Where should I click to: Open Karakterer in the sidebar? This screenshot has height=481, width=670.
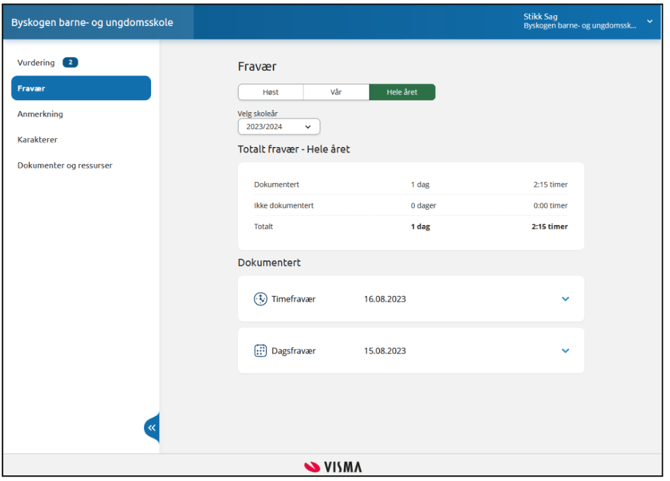37,140
